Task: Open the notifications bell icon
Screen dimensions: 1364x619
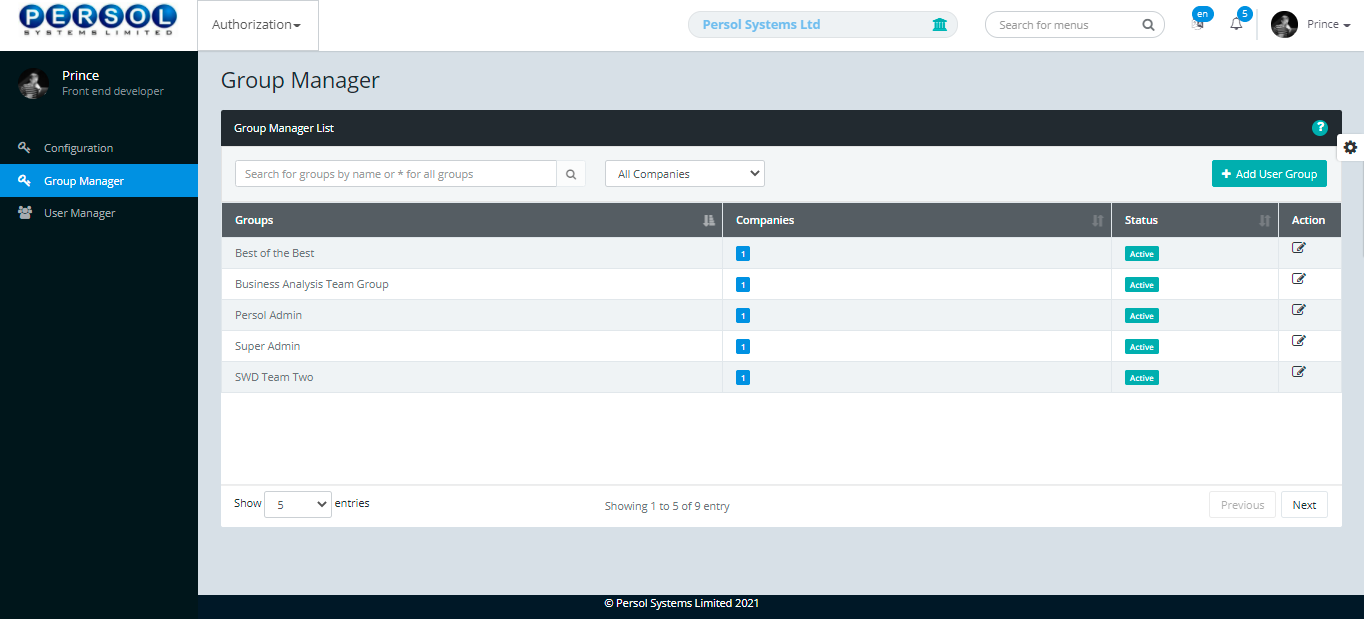Action: 1237,21
